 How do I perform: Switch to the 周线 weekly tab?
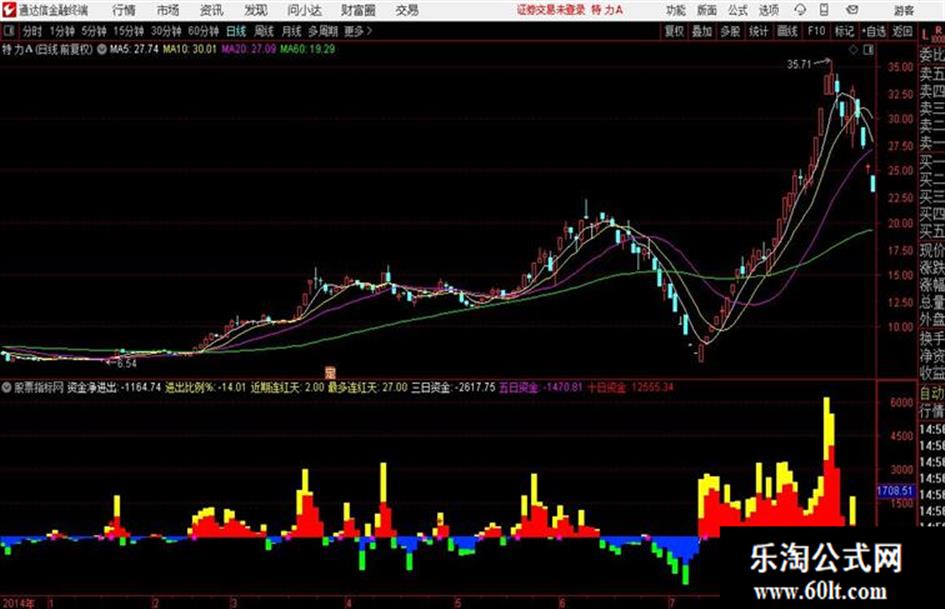264,31
